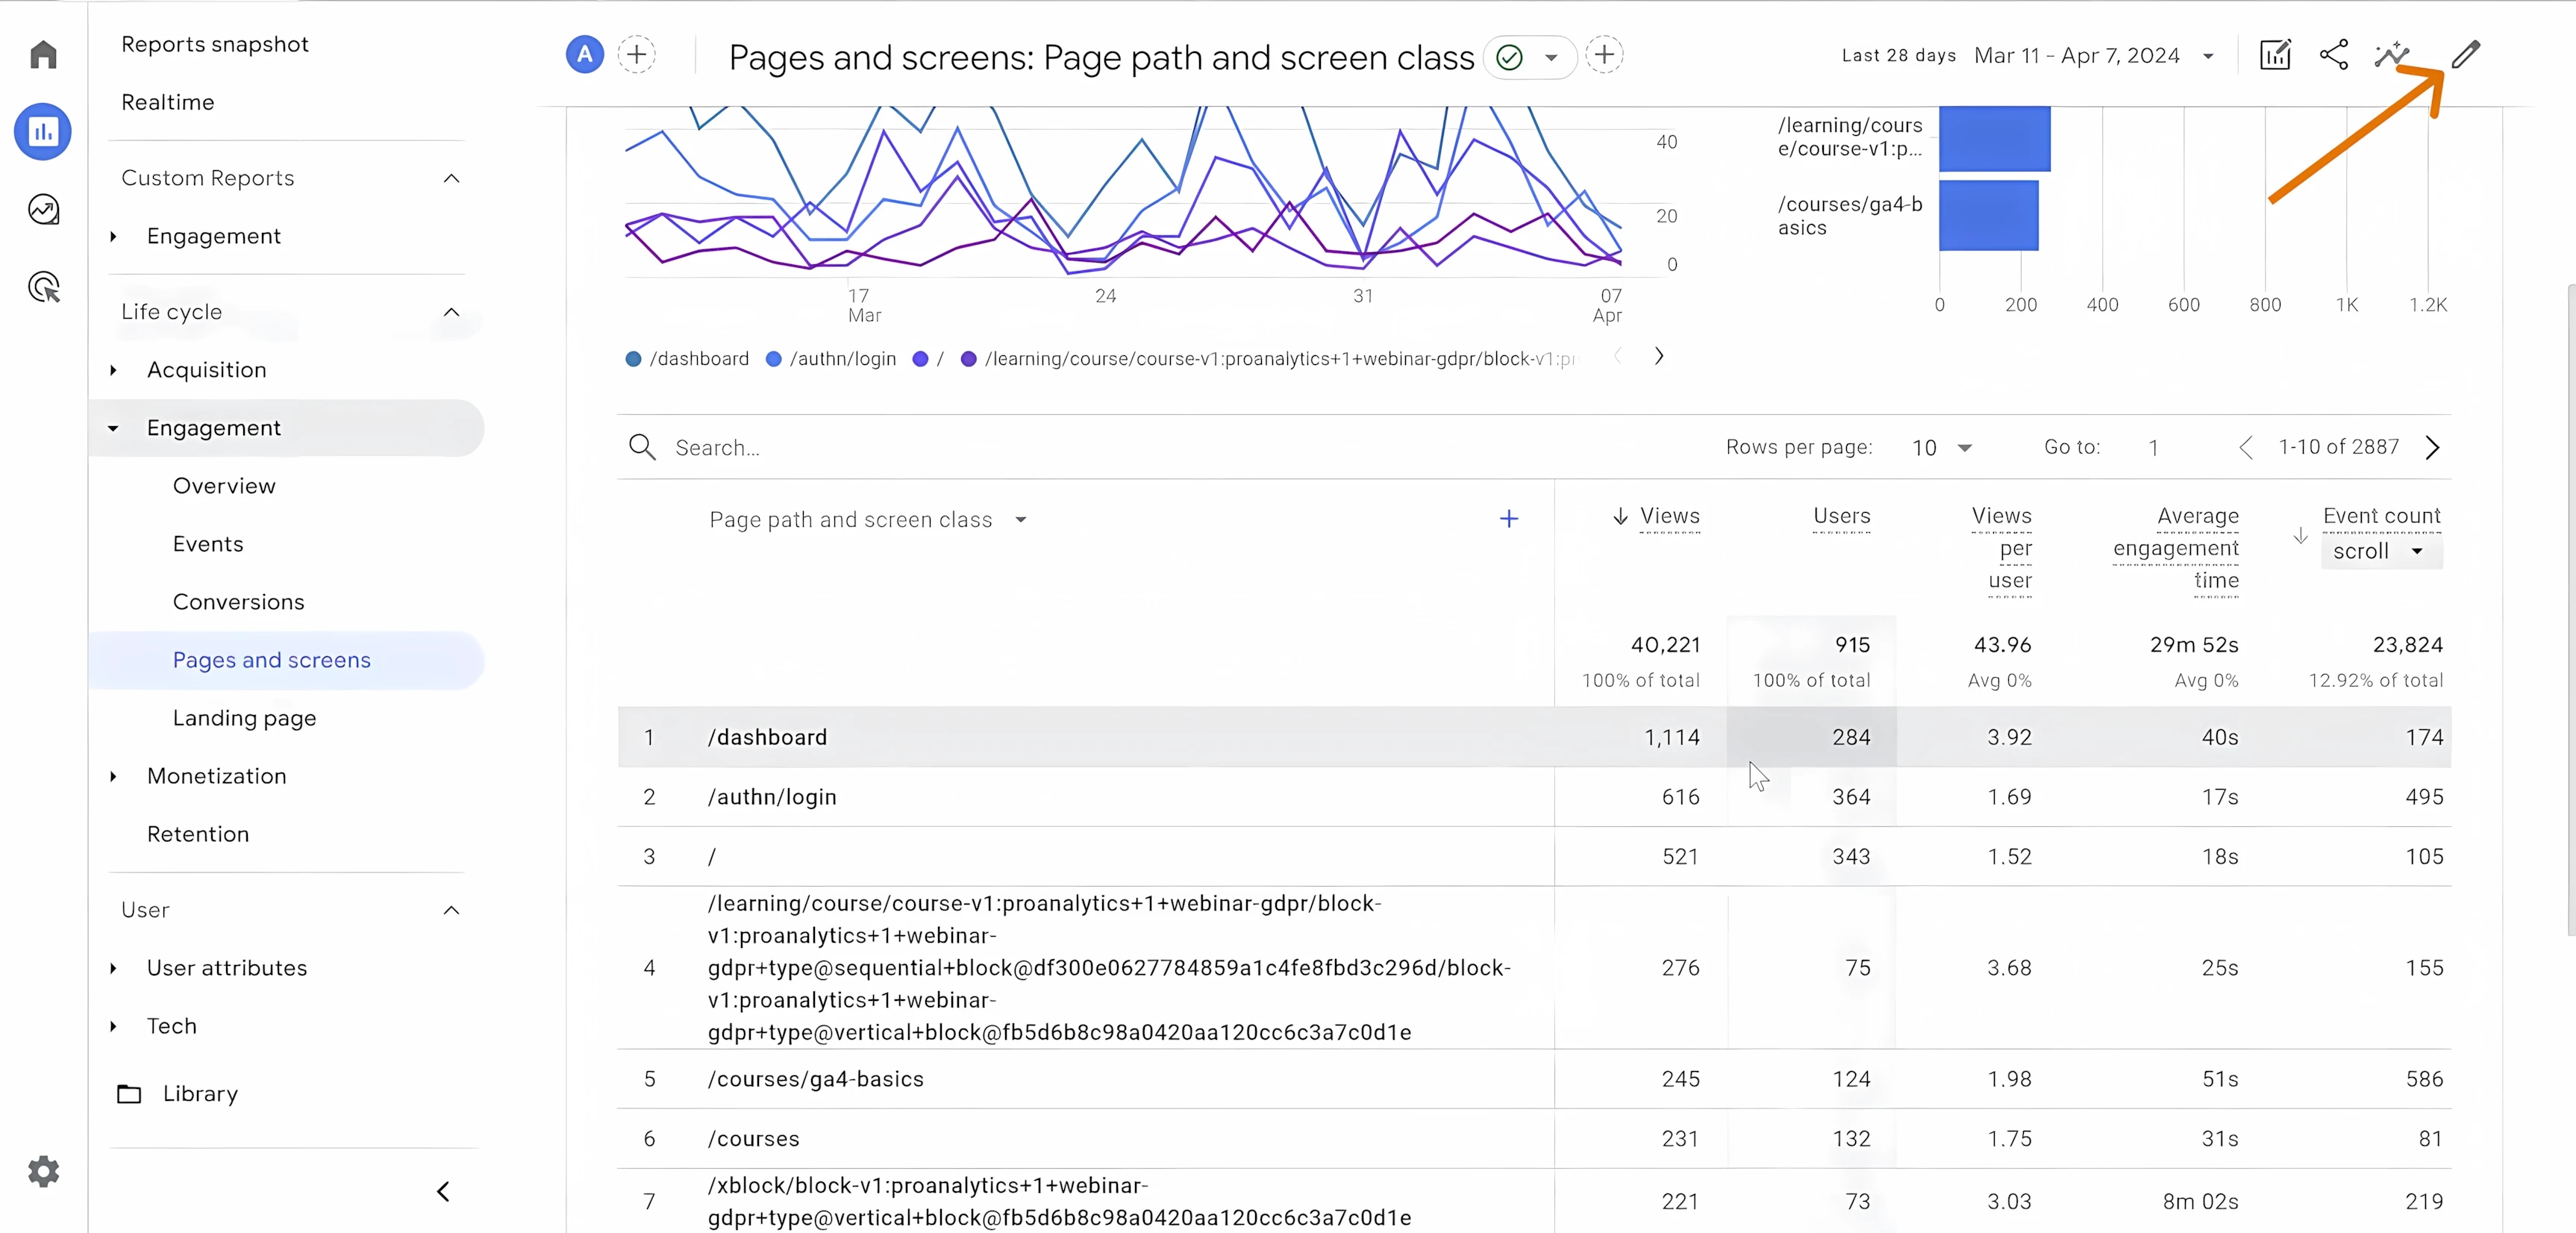Open the Conversions report
This screenshot has height=1233, width=2576.
coord(239,602)
